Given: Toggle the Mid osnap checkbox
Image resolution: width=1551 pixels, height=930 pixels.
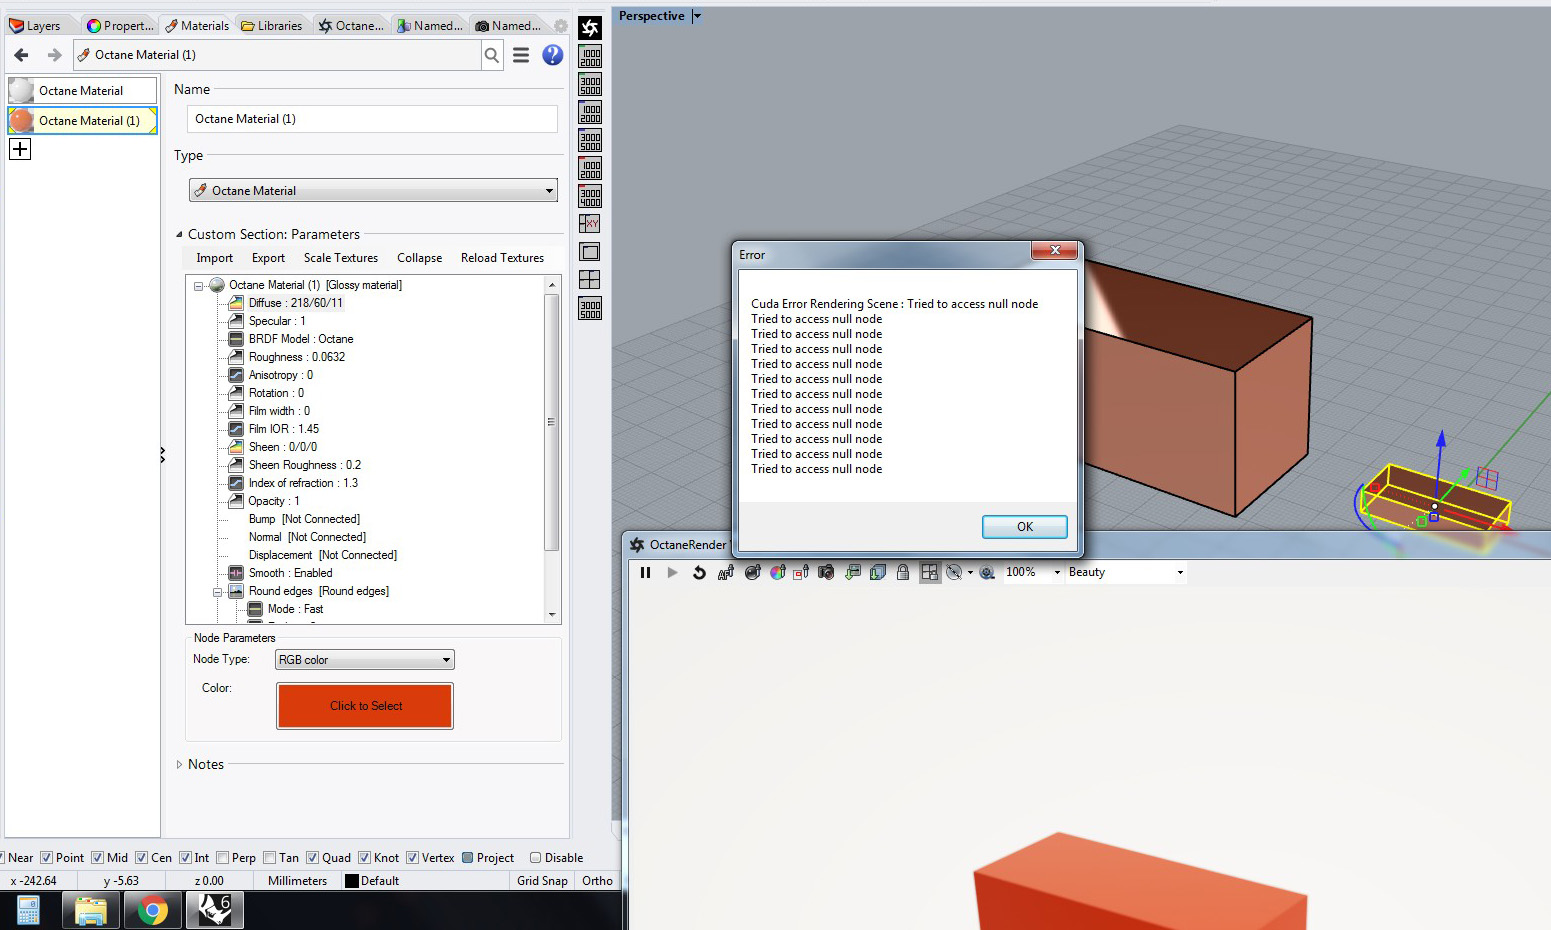Looking at the screenshot, I should (97, 858).
